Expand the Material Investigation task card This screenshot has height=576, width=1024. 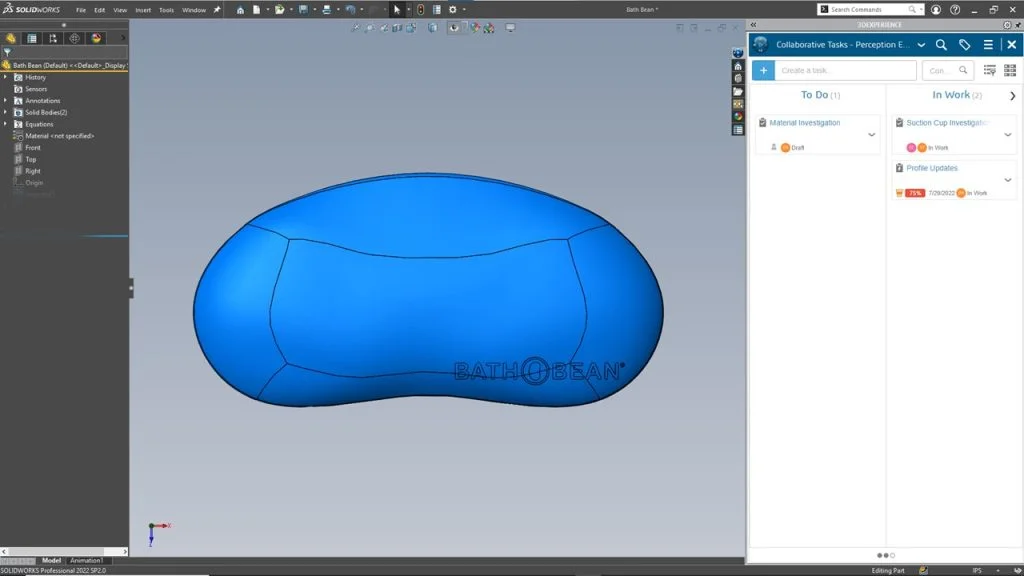(871, 134)
